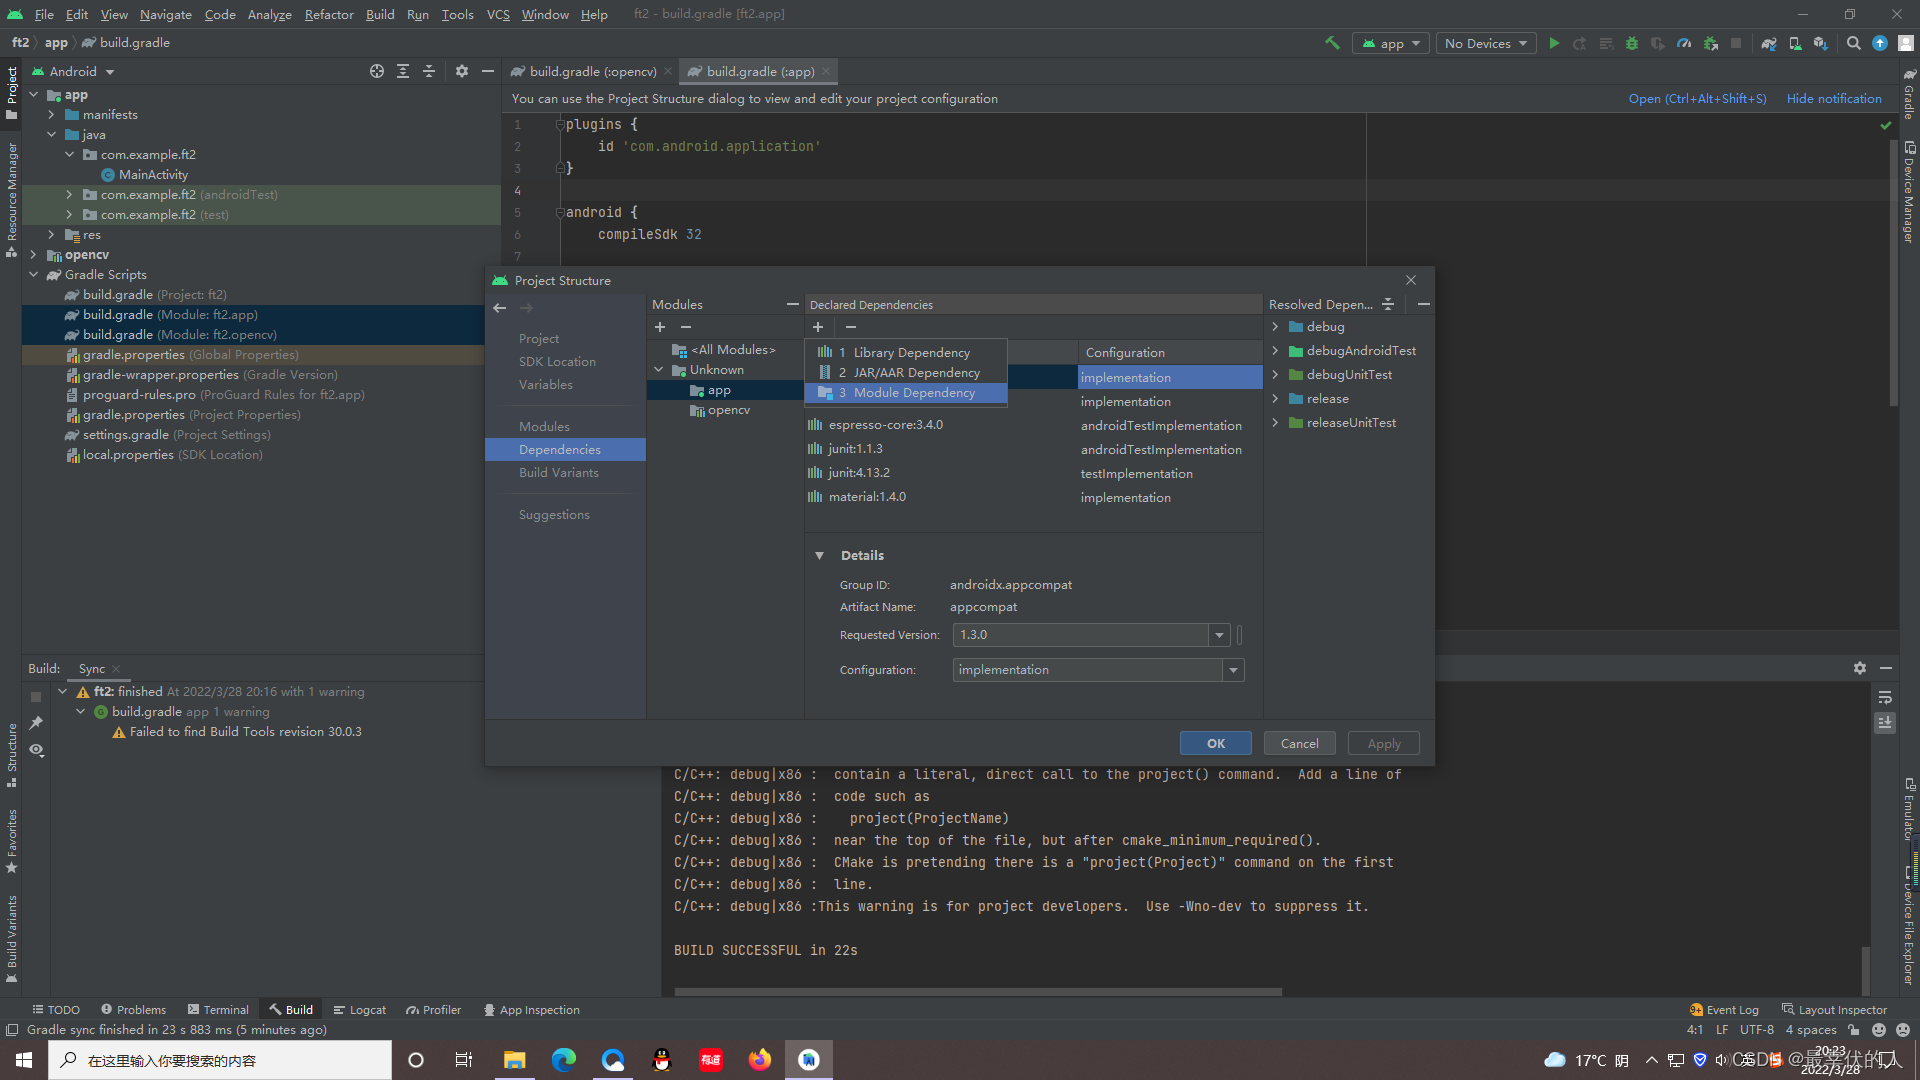Open the Requested Version dropdown
This screenshot has width=1920, height=1080.
(x=1219, y=635)
